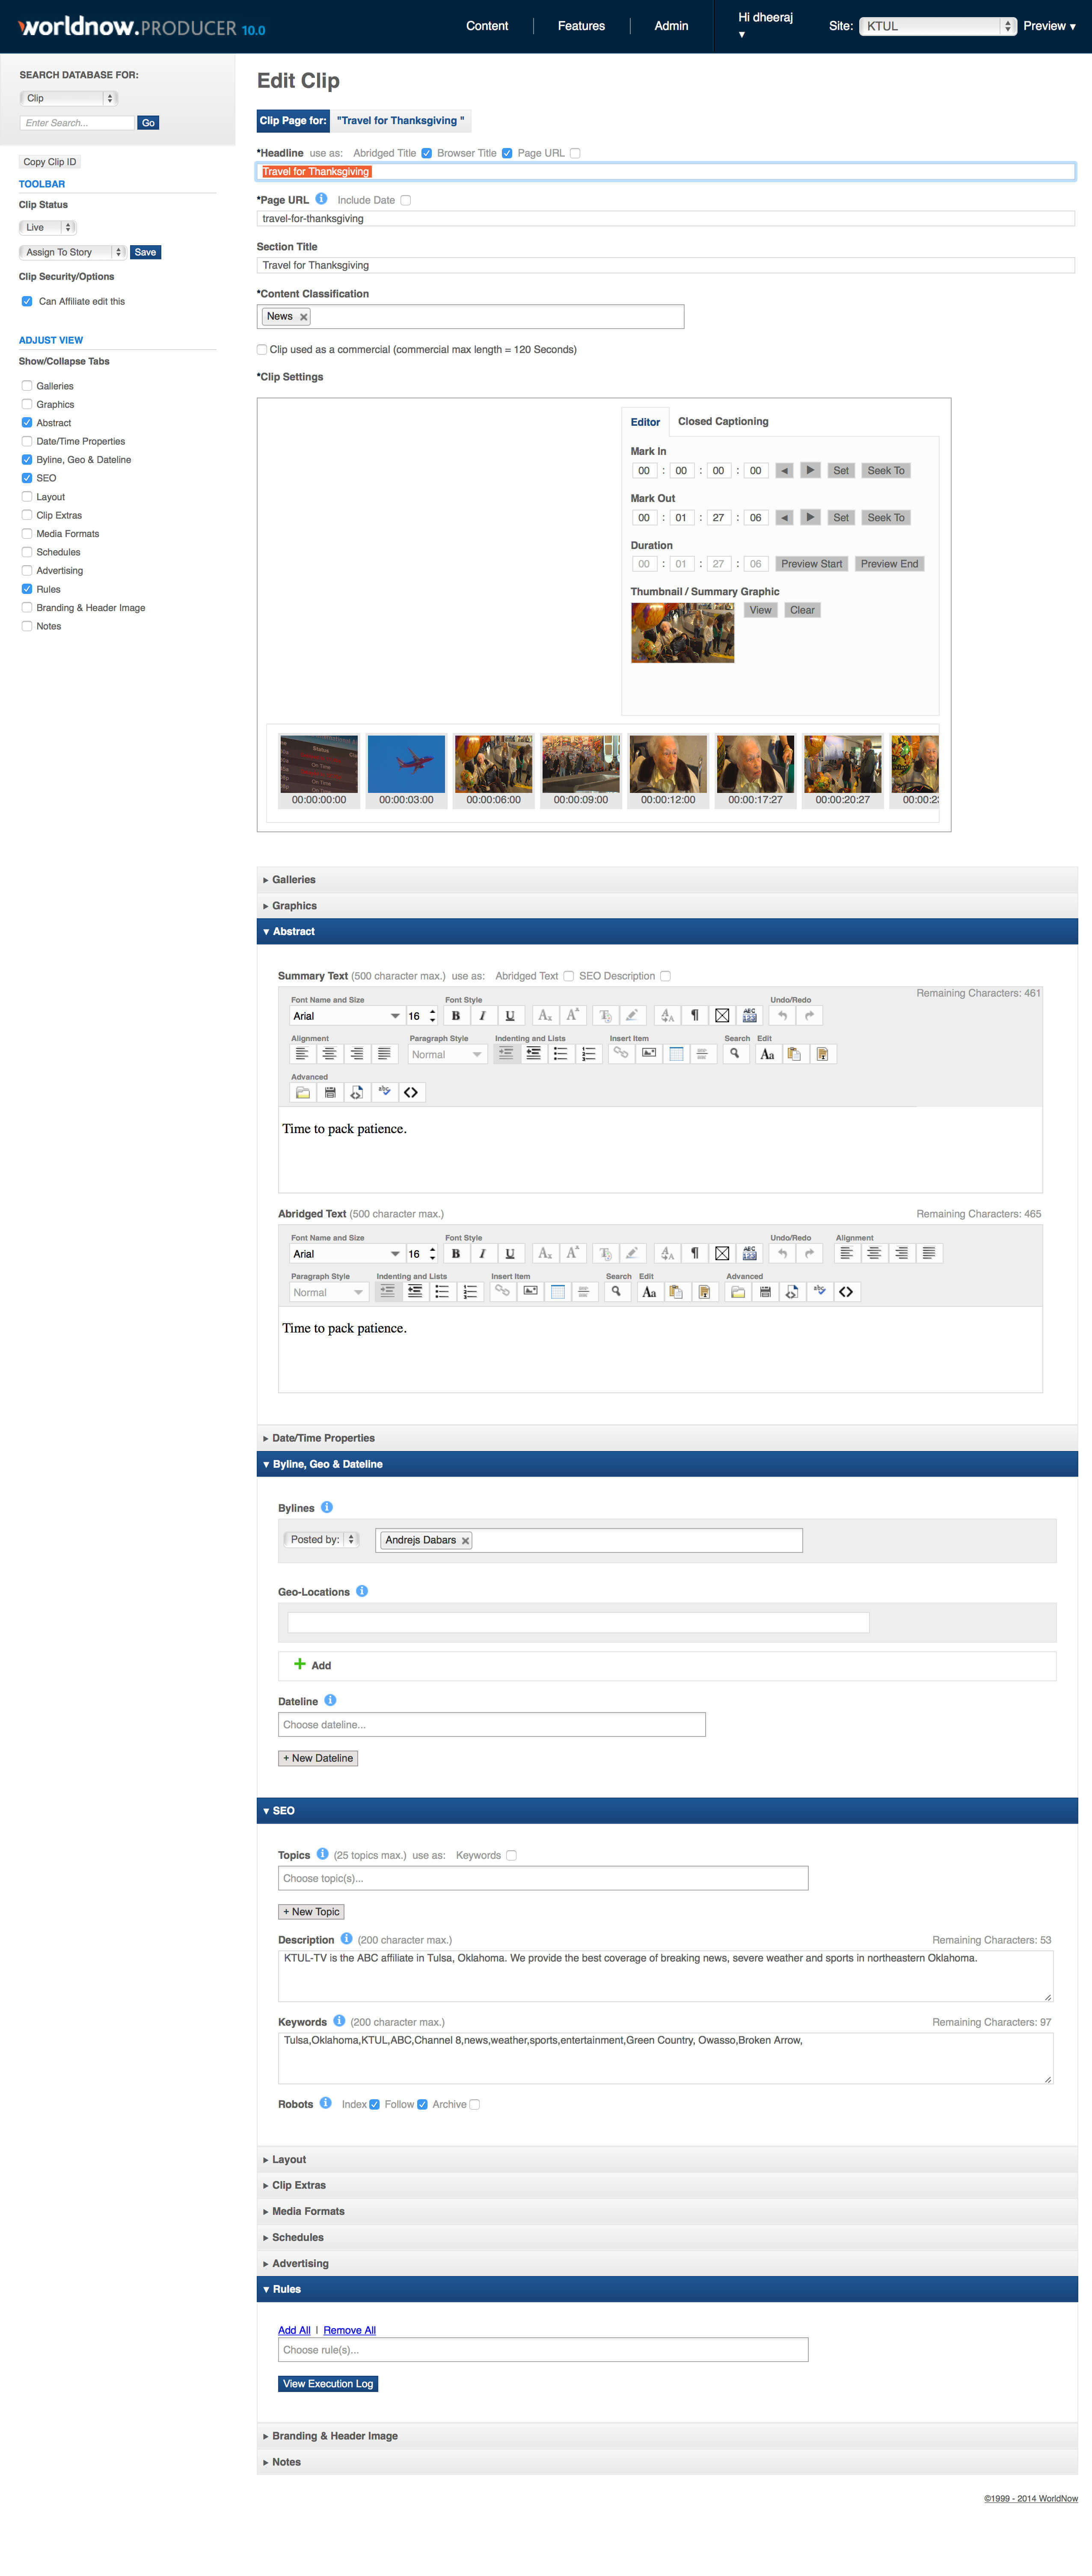Screen dimensions: 1092x2576
Task: Expand the Galleries section
Action: pos(667,880)
